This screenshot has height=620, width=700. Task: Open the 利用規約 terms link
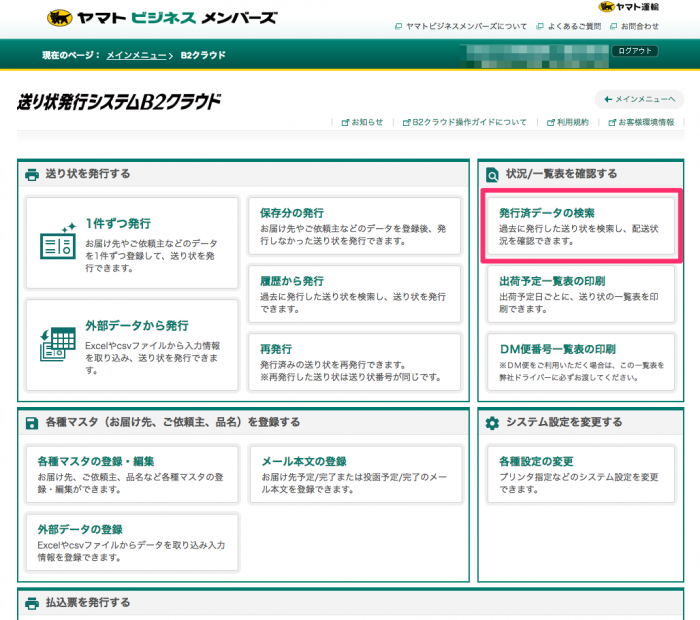(x=573, y=122)
